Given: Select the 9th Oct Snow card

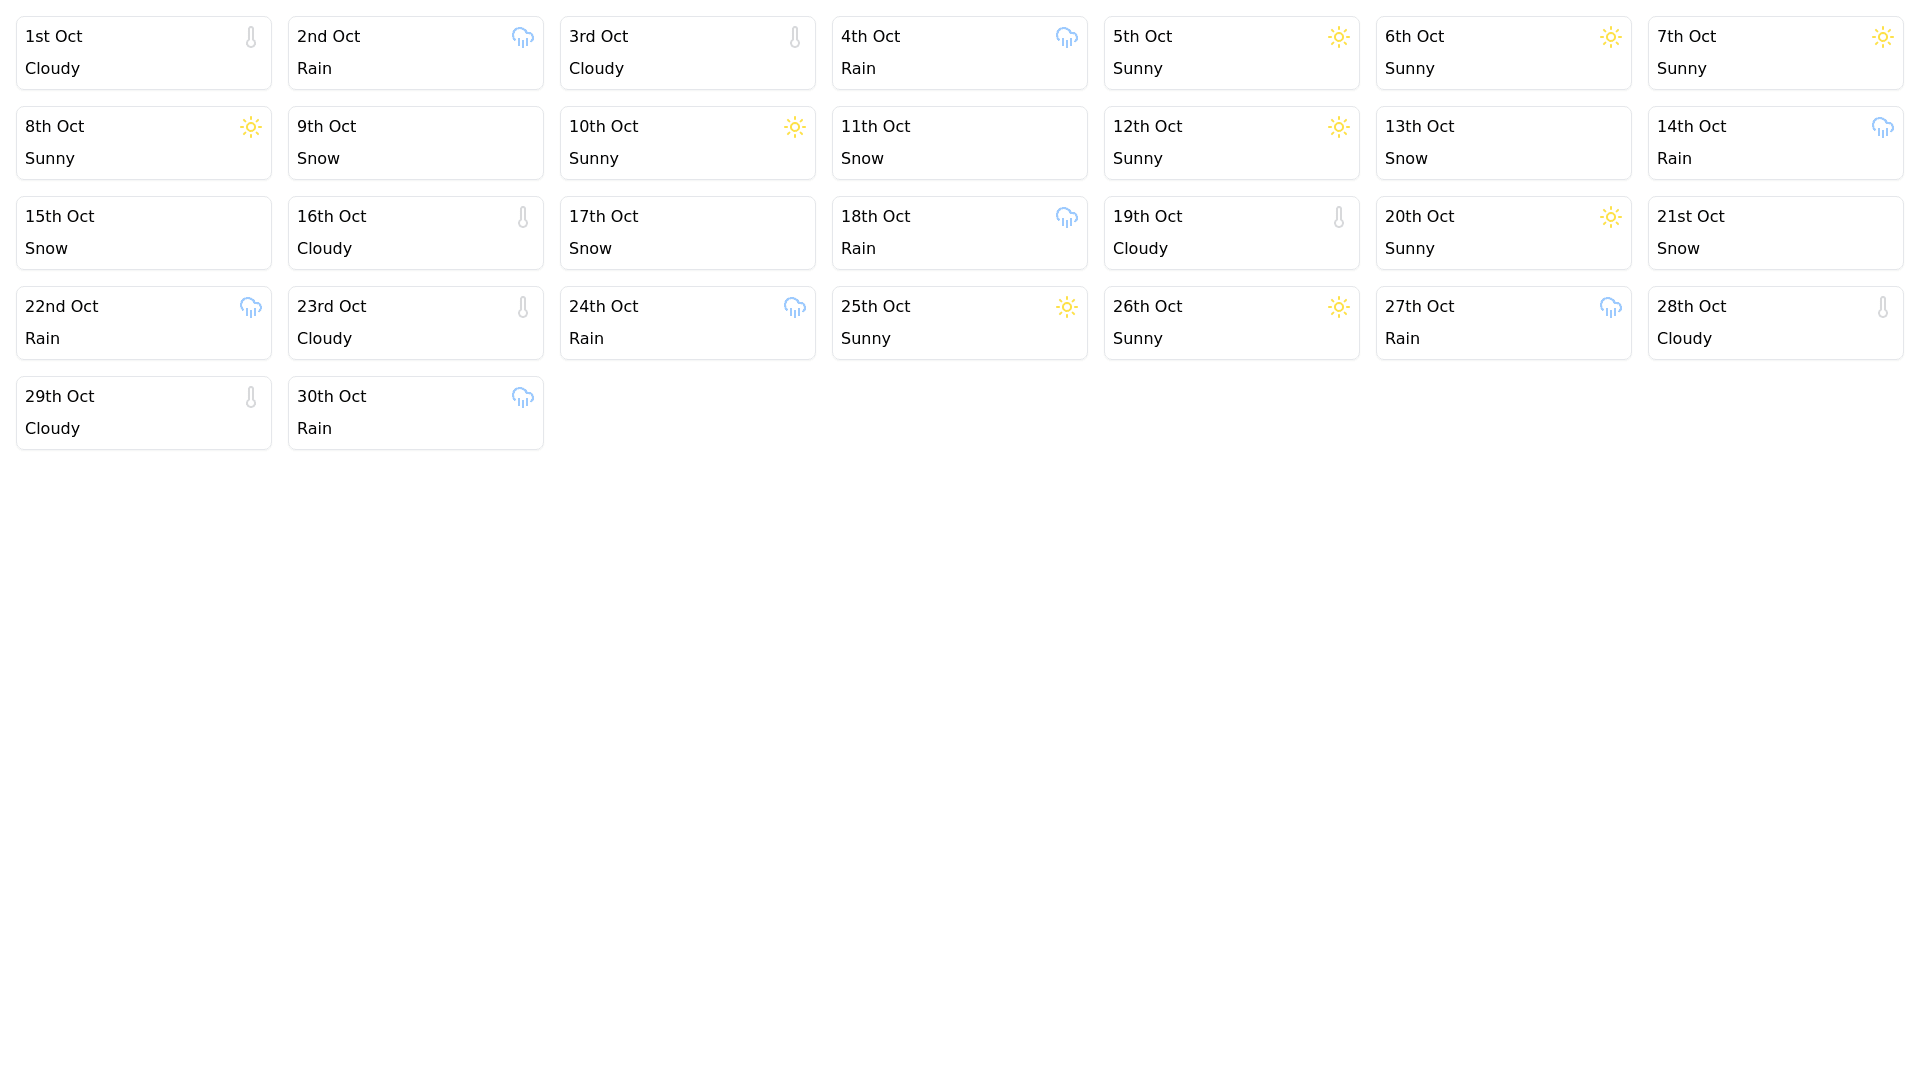Looking at the screenshot, I should point(416,143).
